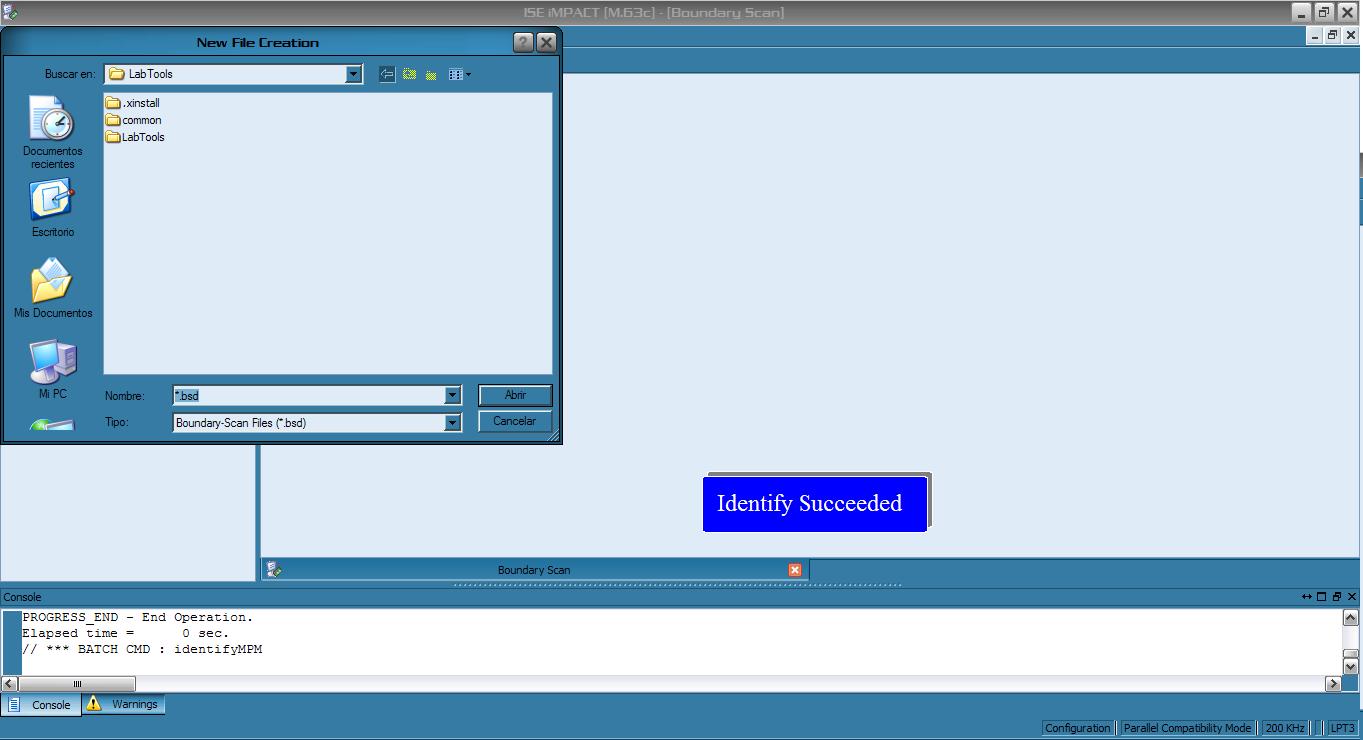Screen dimensions: 1363x740
Task: Click the 'PROGRESS_END - End Operation.' console line
Action: (138, 617)
